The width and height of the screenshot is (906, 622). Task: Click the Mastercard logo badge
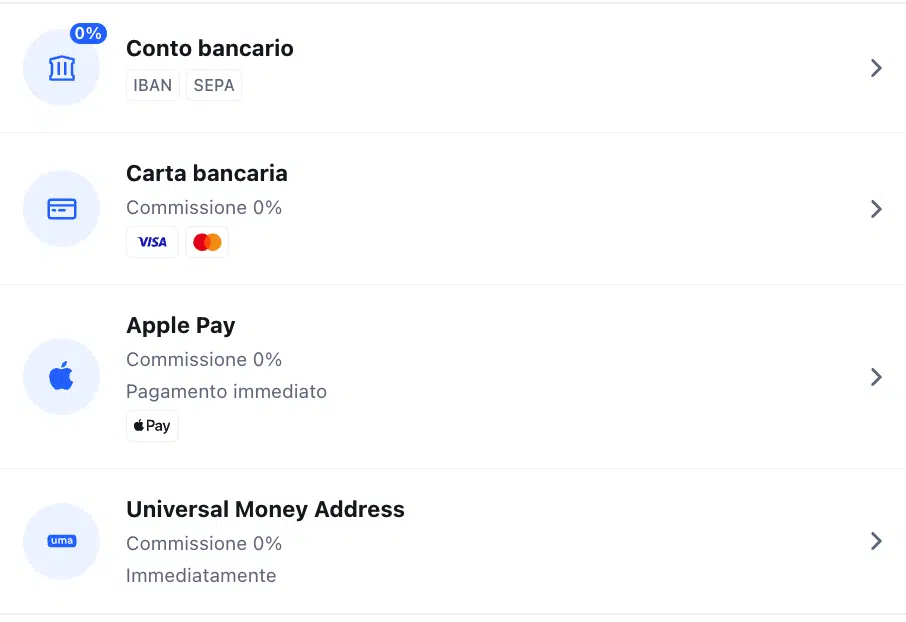coord(207,242)
